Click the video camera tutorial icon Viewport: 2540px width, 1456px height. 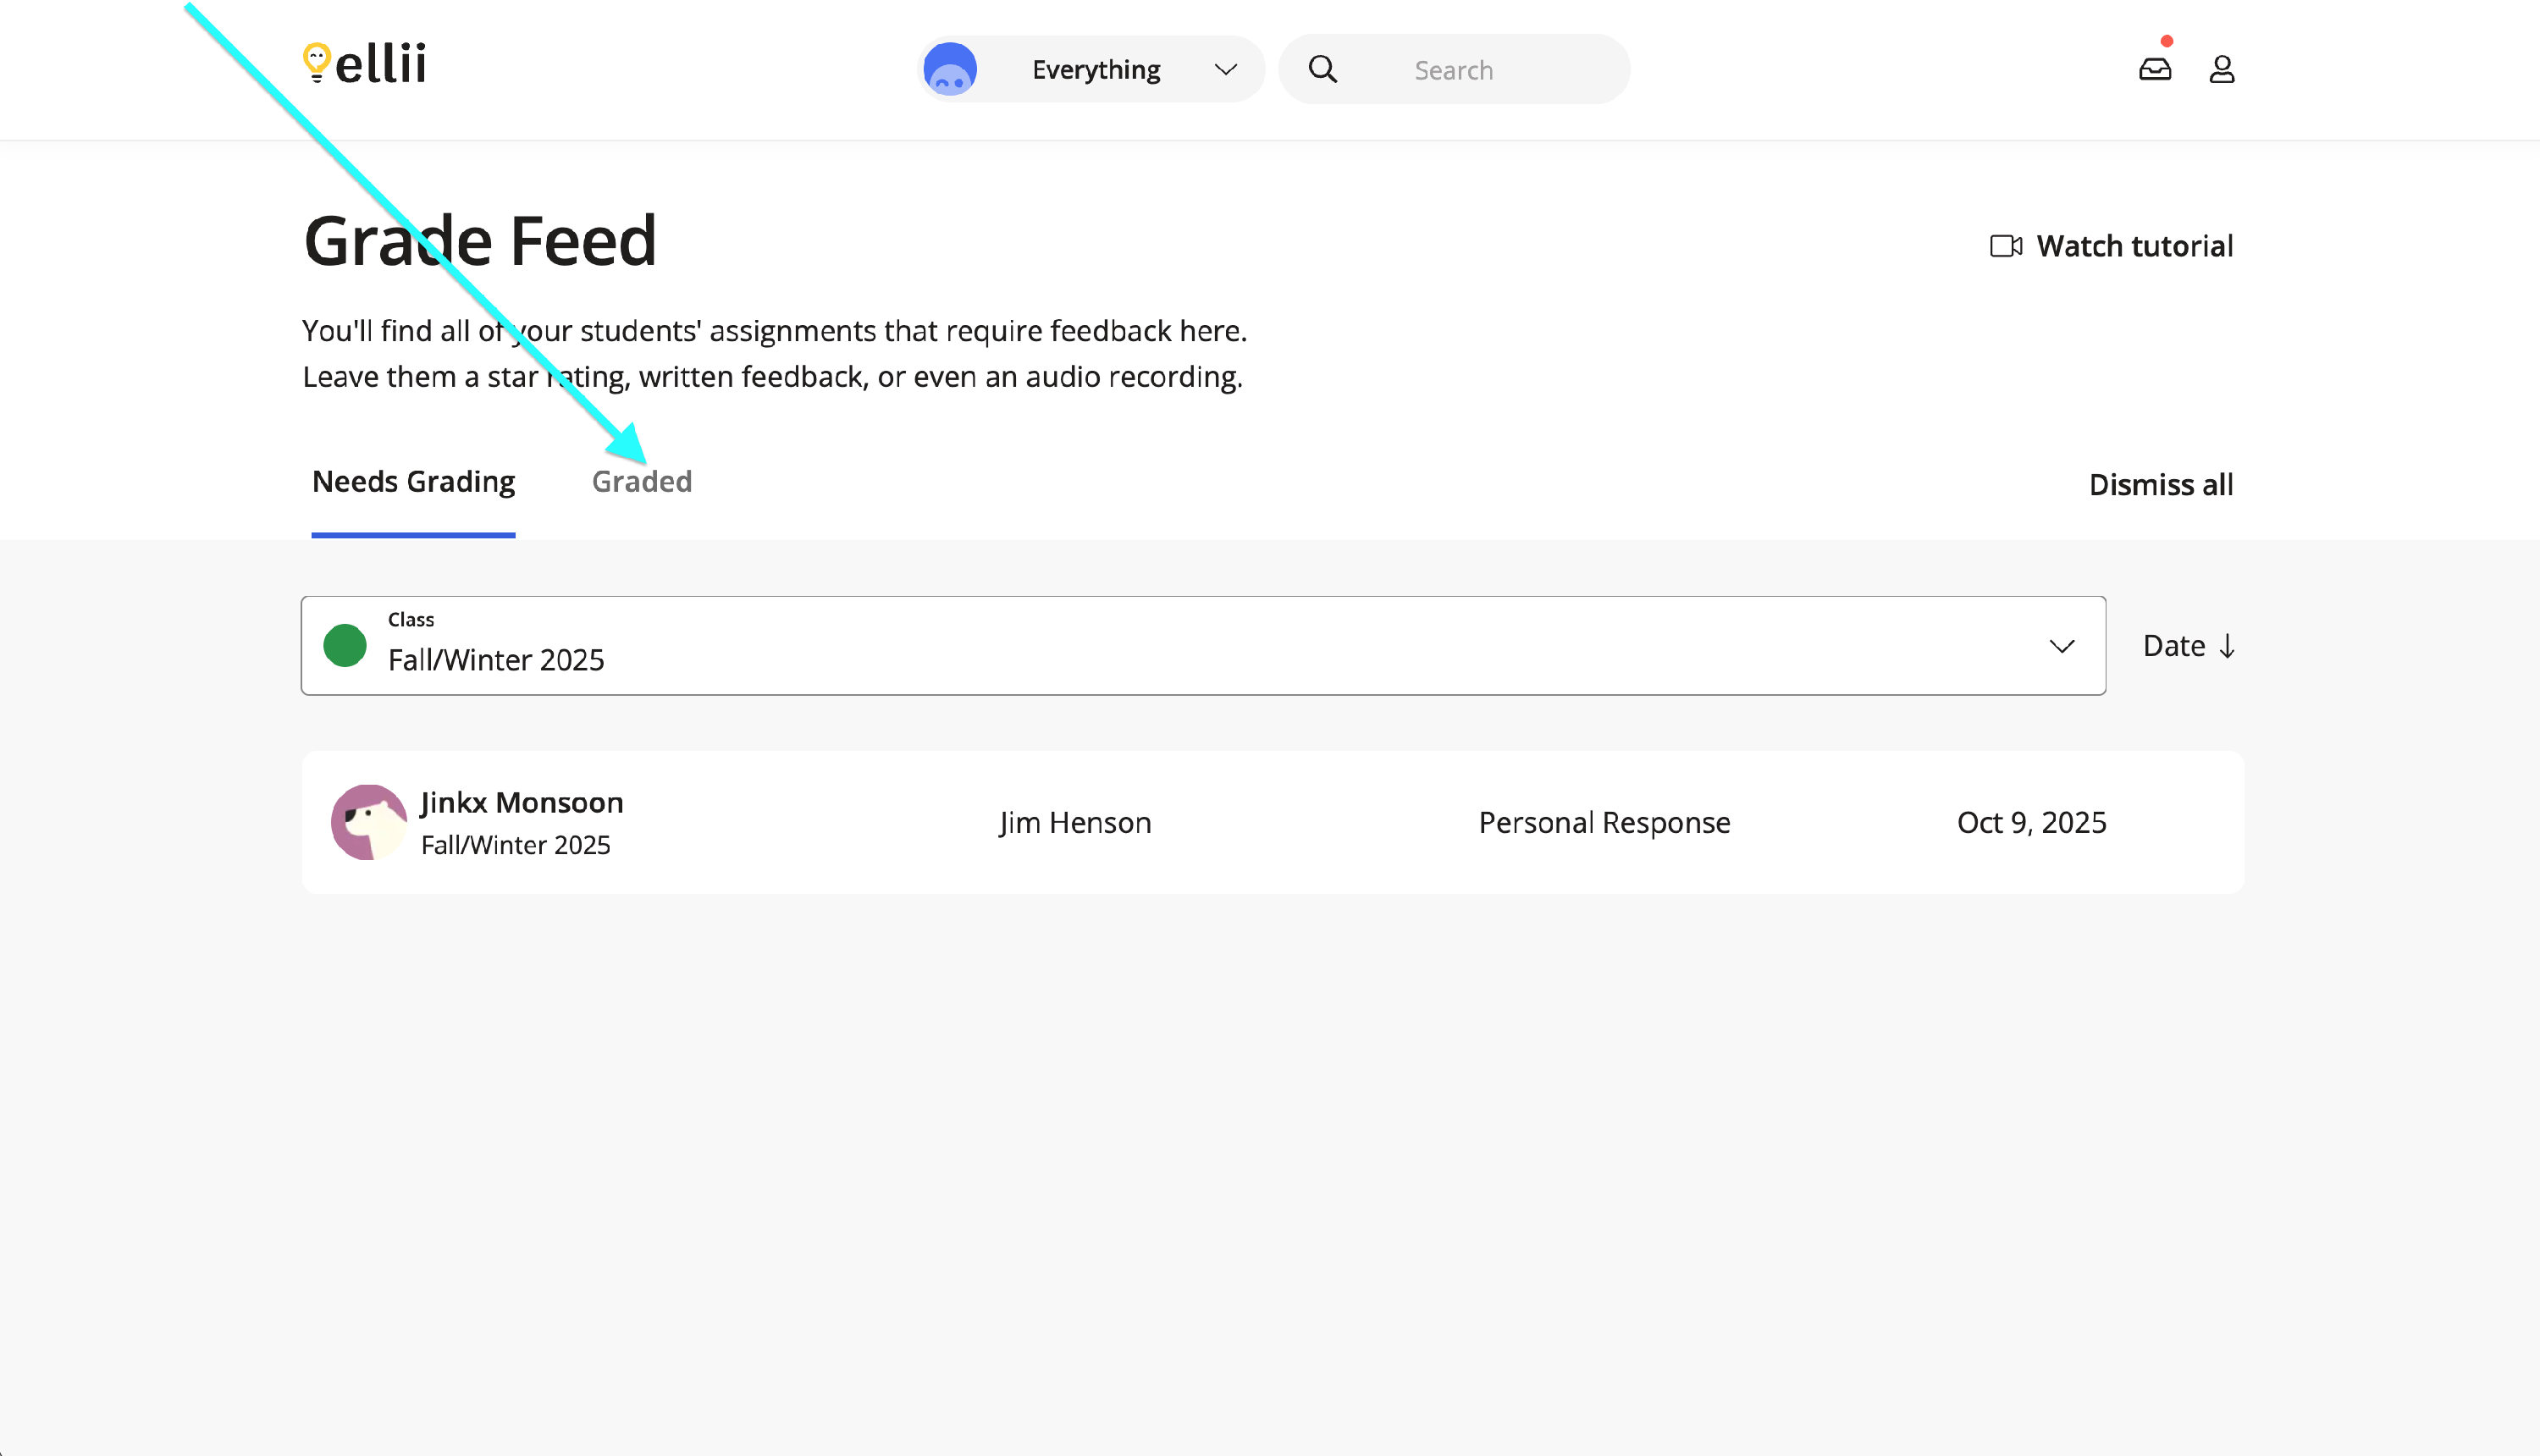pyautogui.click(x=2005, y=246)
